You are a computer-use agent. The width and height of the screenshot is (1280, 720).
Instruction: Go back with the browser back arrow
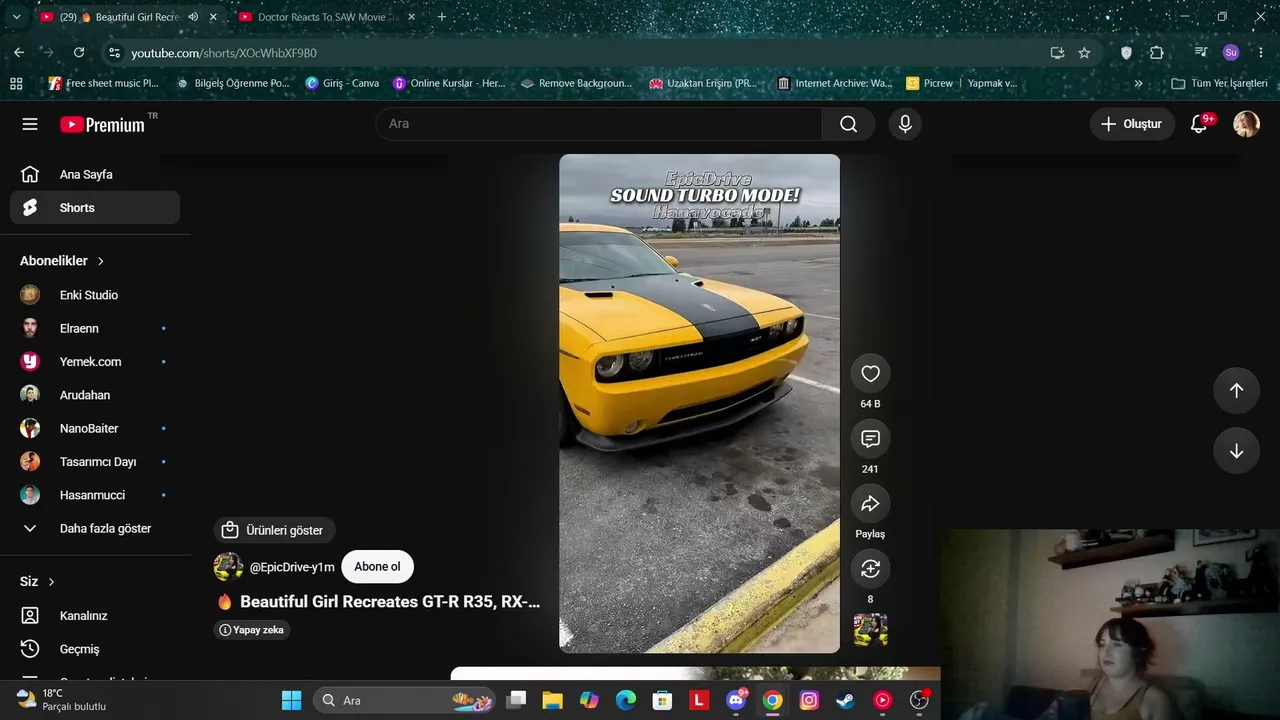pyautogui.click(x=19, y=53)
